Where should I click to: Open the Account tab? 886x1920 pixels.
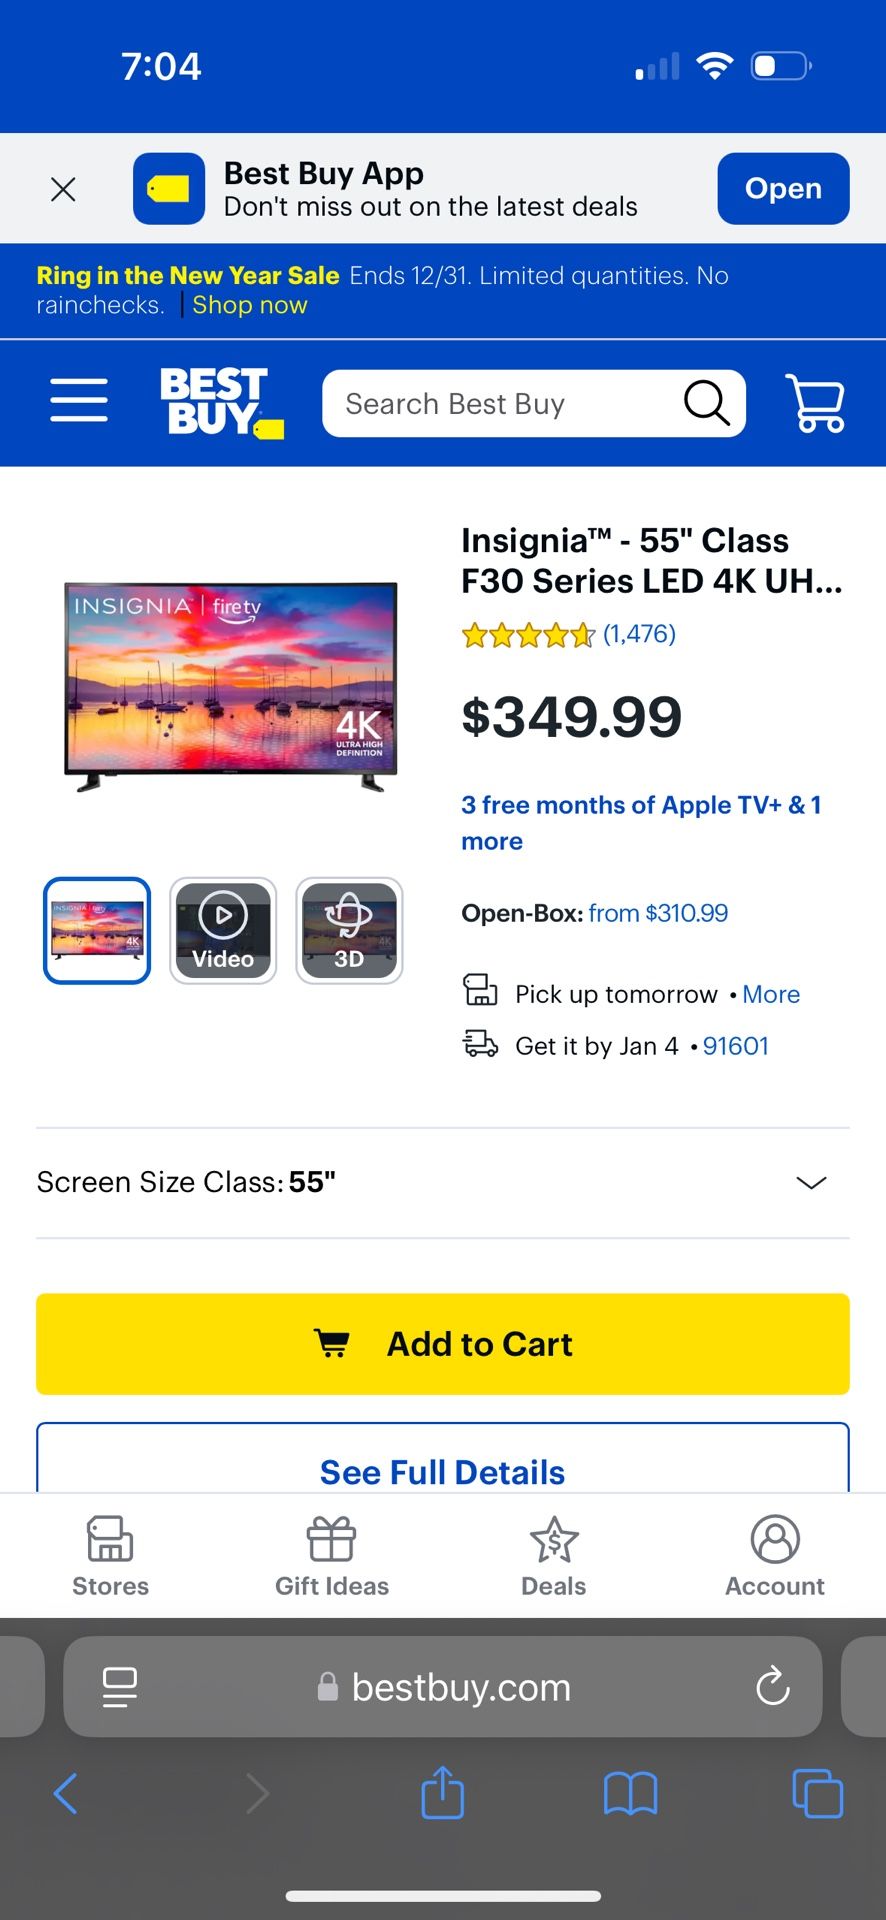point(775,1556)
